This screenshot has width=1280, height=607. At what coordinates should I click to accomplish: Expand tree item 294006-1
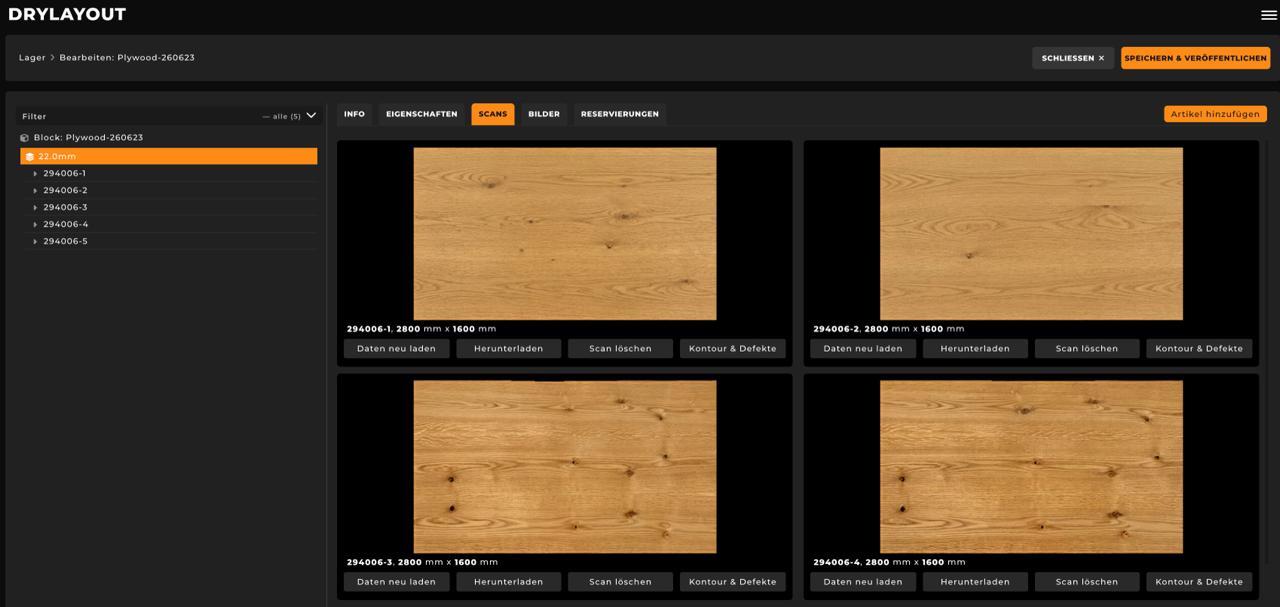(x=35, y=174)
